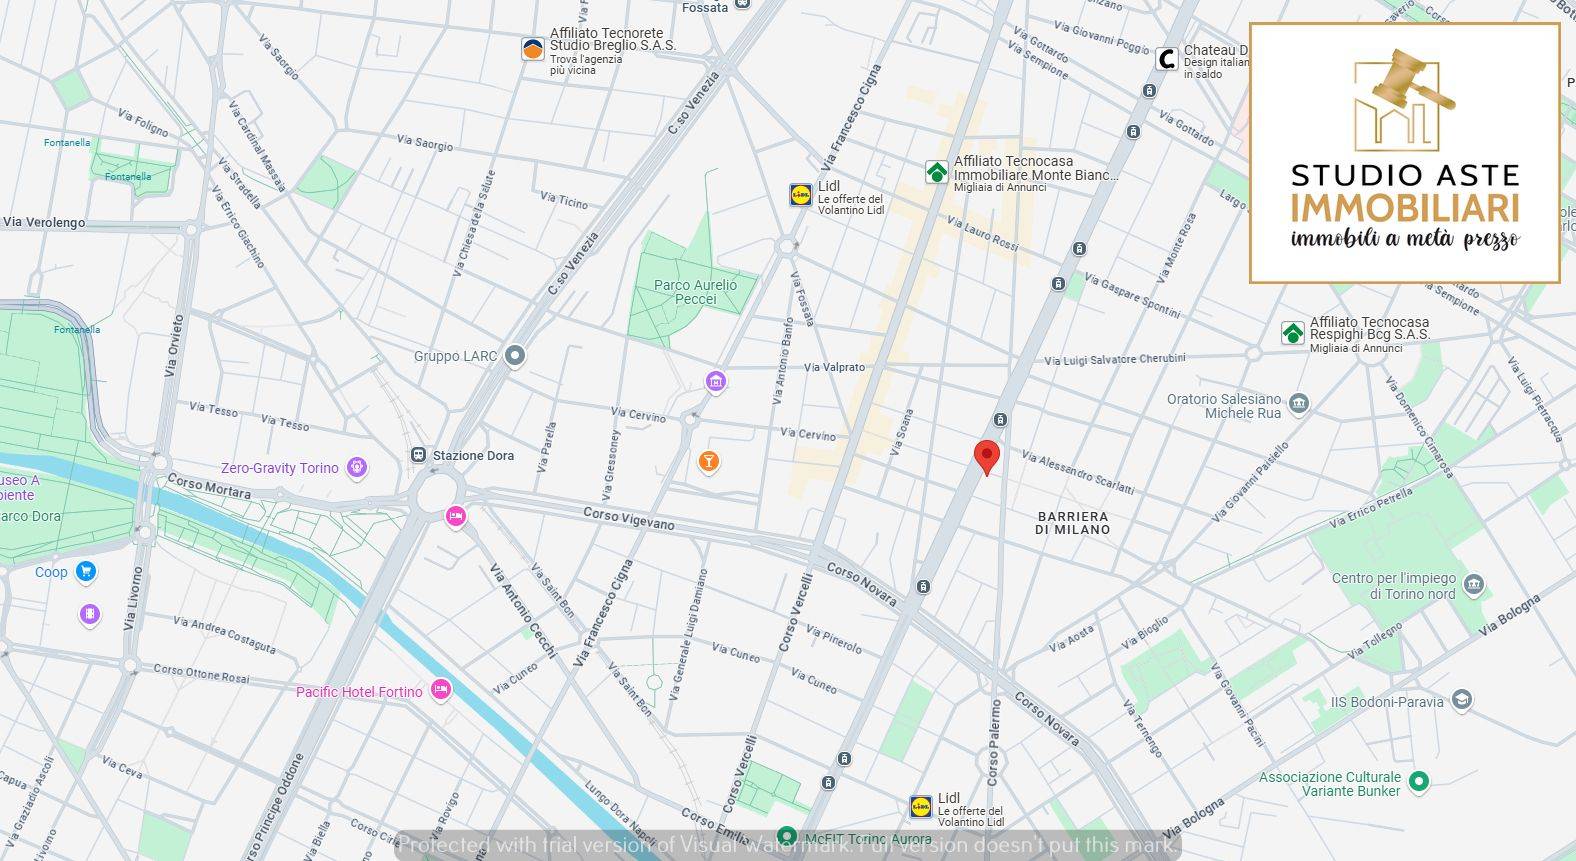Select the Zero-Gravity Torino purple icon

(x=358, y=467)
